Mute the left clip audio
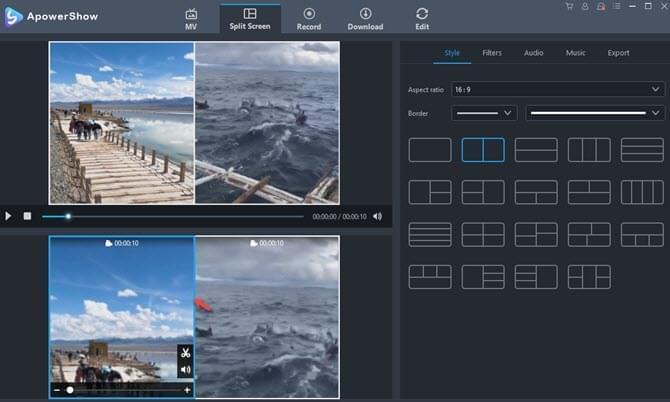Screen dimensions: 670x402 point(185,370)
